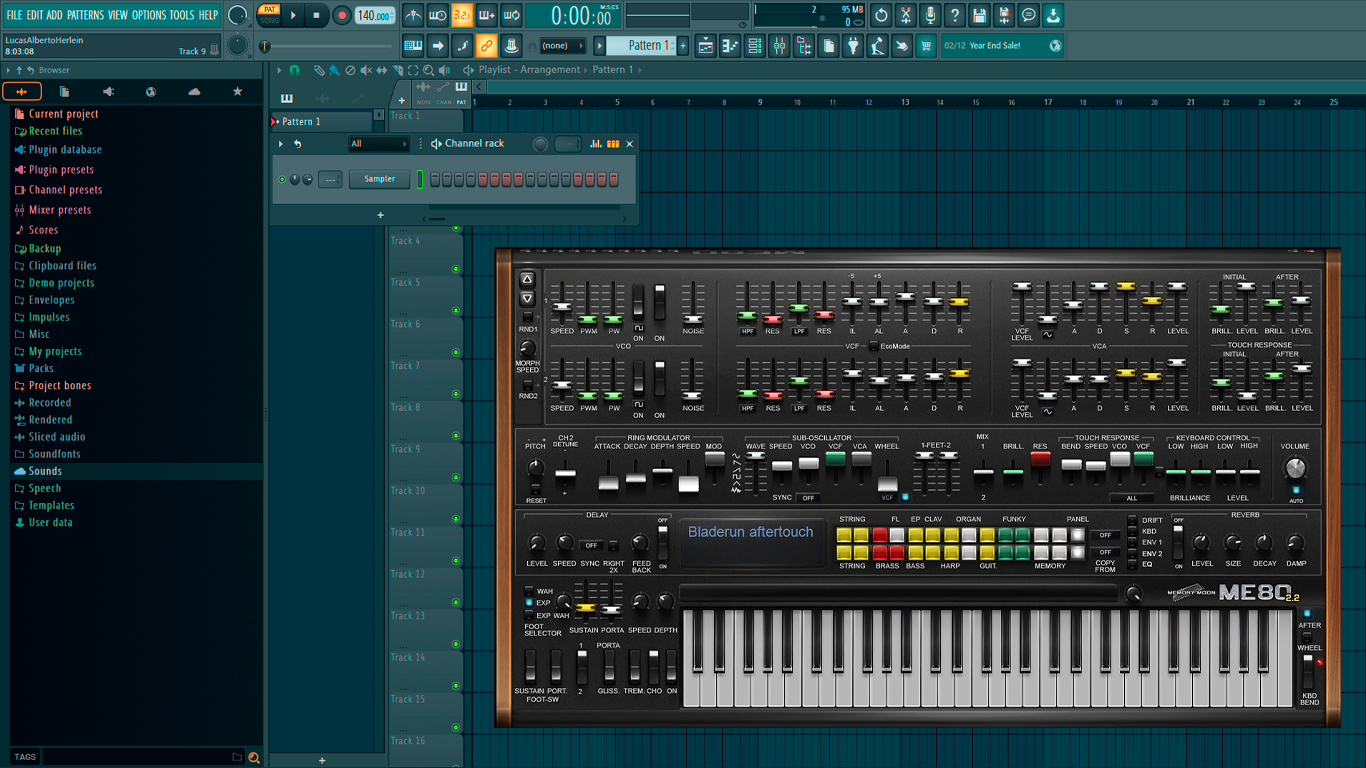Image resolution: width=1366 pixels, height=768 pixels.
Task: Open the plugin picker plug icon
Action: point(852,45)
